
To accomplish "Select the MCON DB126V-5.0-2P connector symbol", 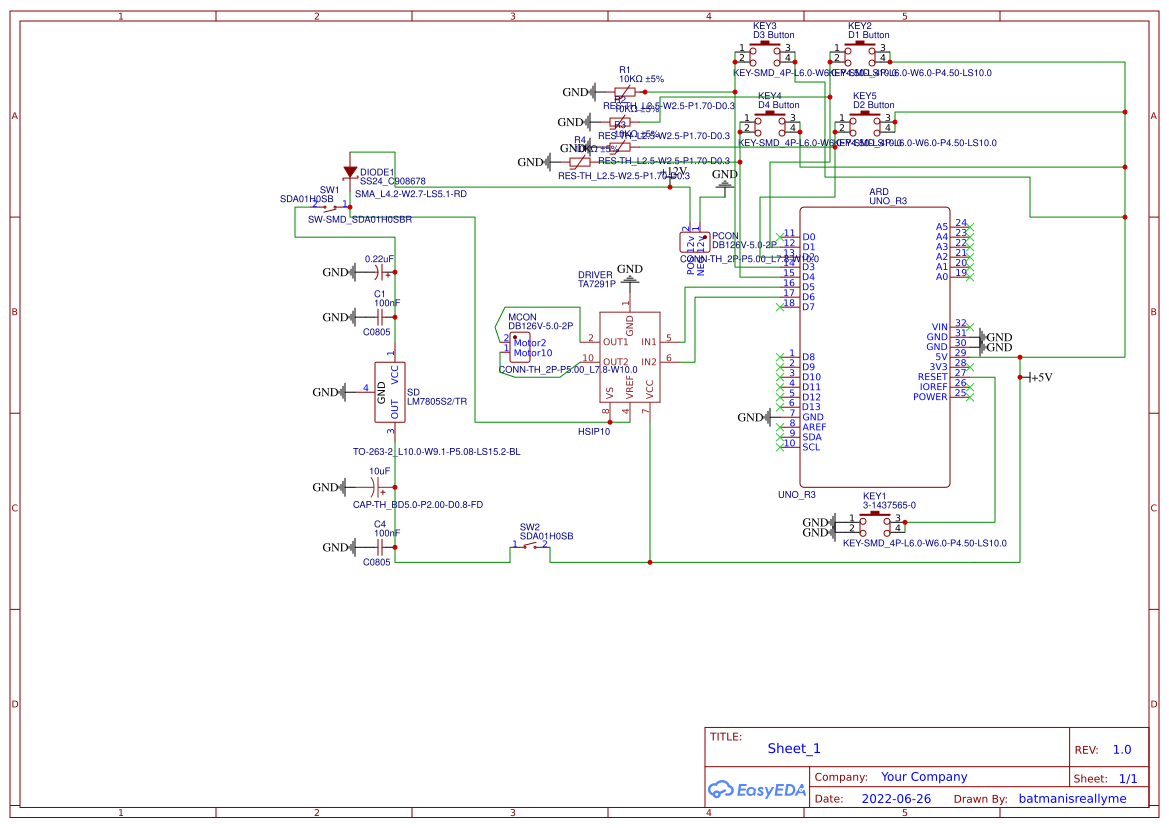I will coord(520,347).
